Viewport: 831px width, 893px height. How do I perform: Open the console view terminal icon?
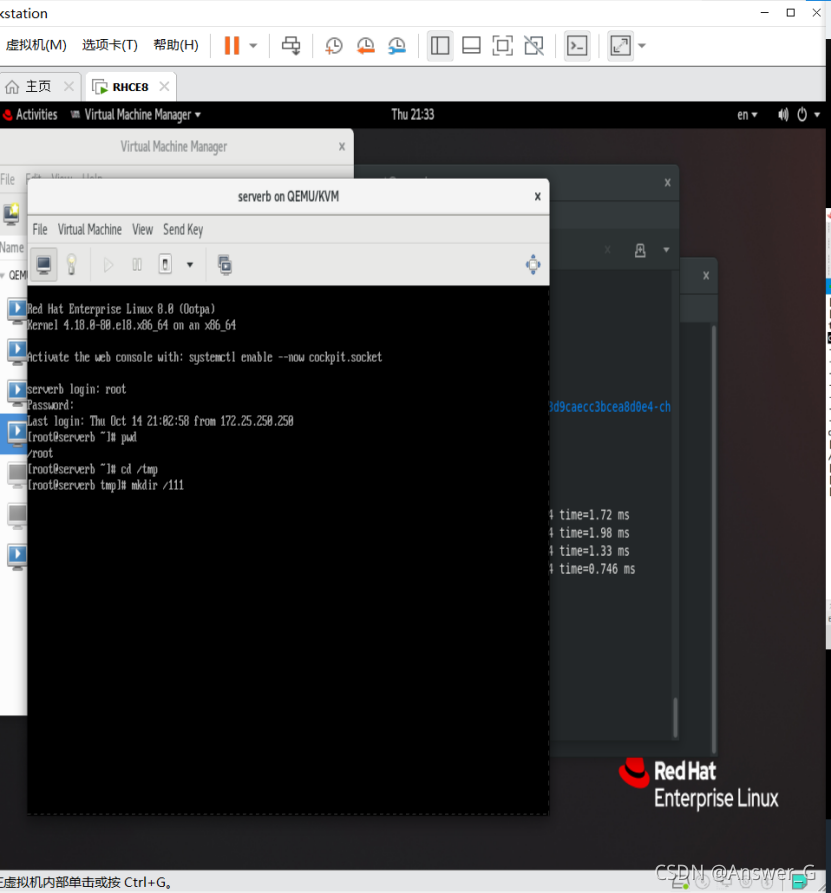point(577,46)
